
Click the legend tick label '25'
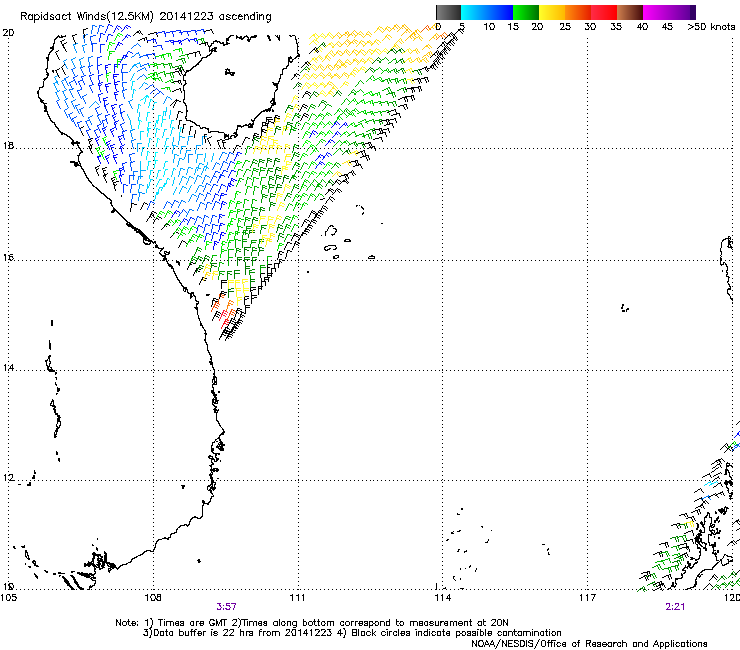[565, 27]
